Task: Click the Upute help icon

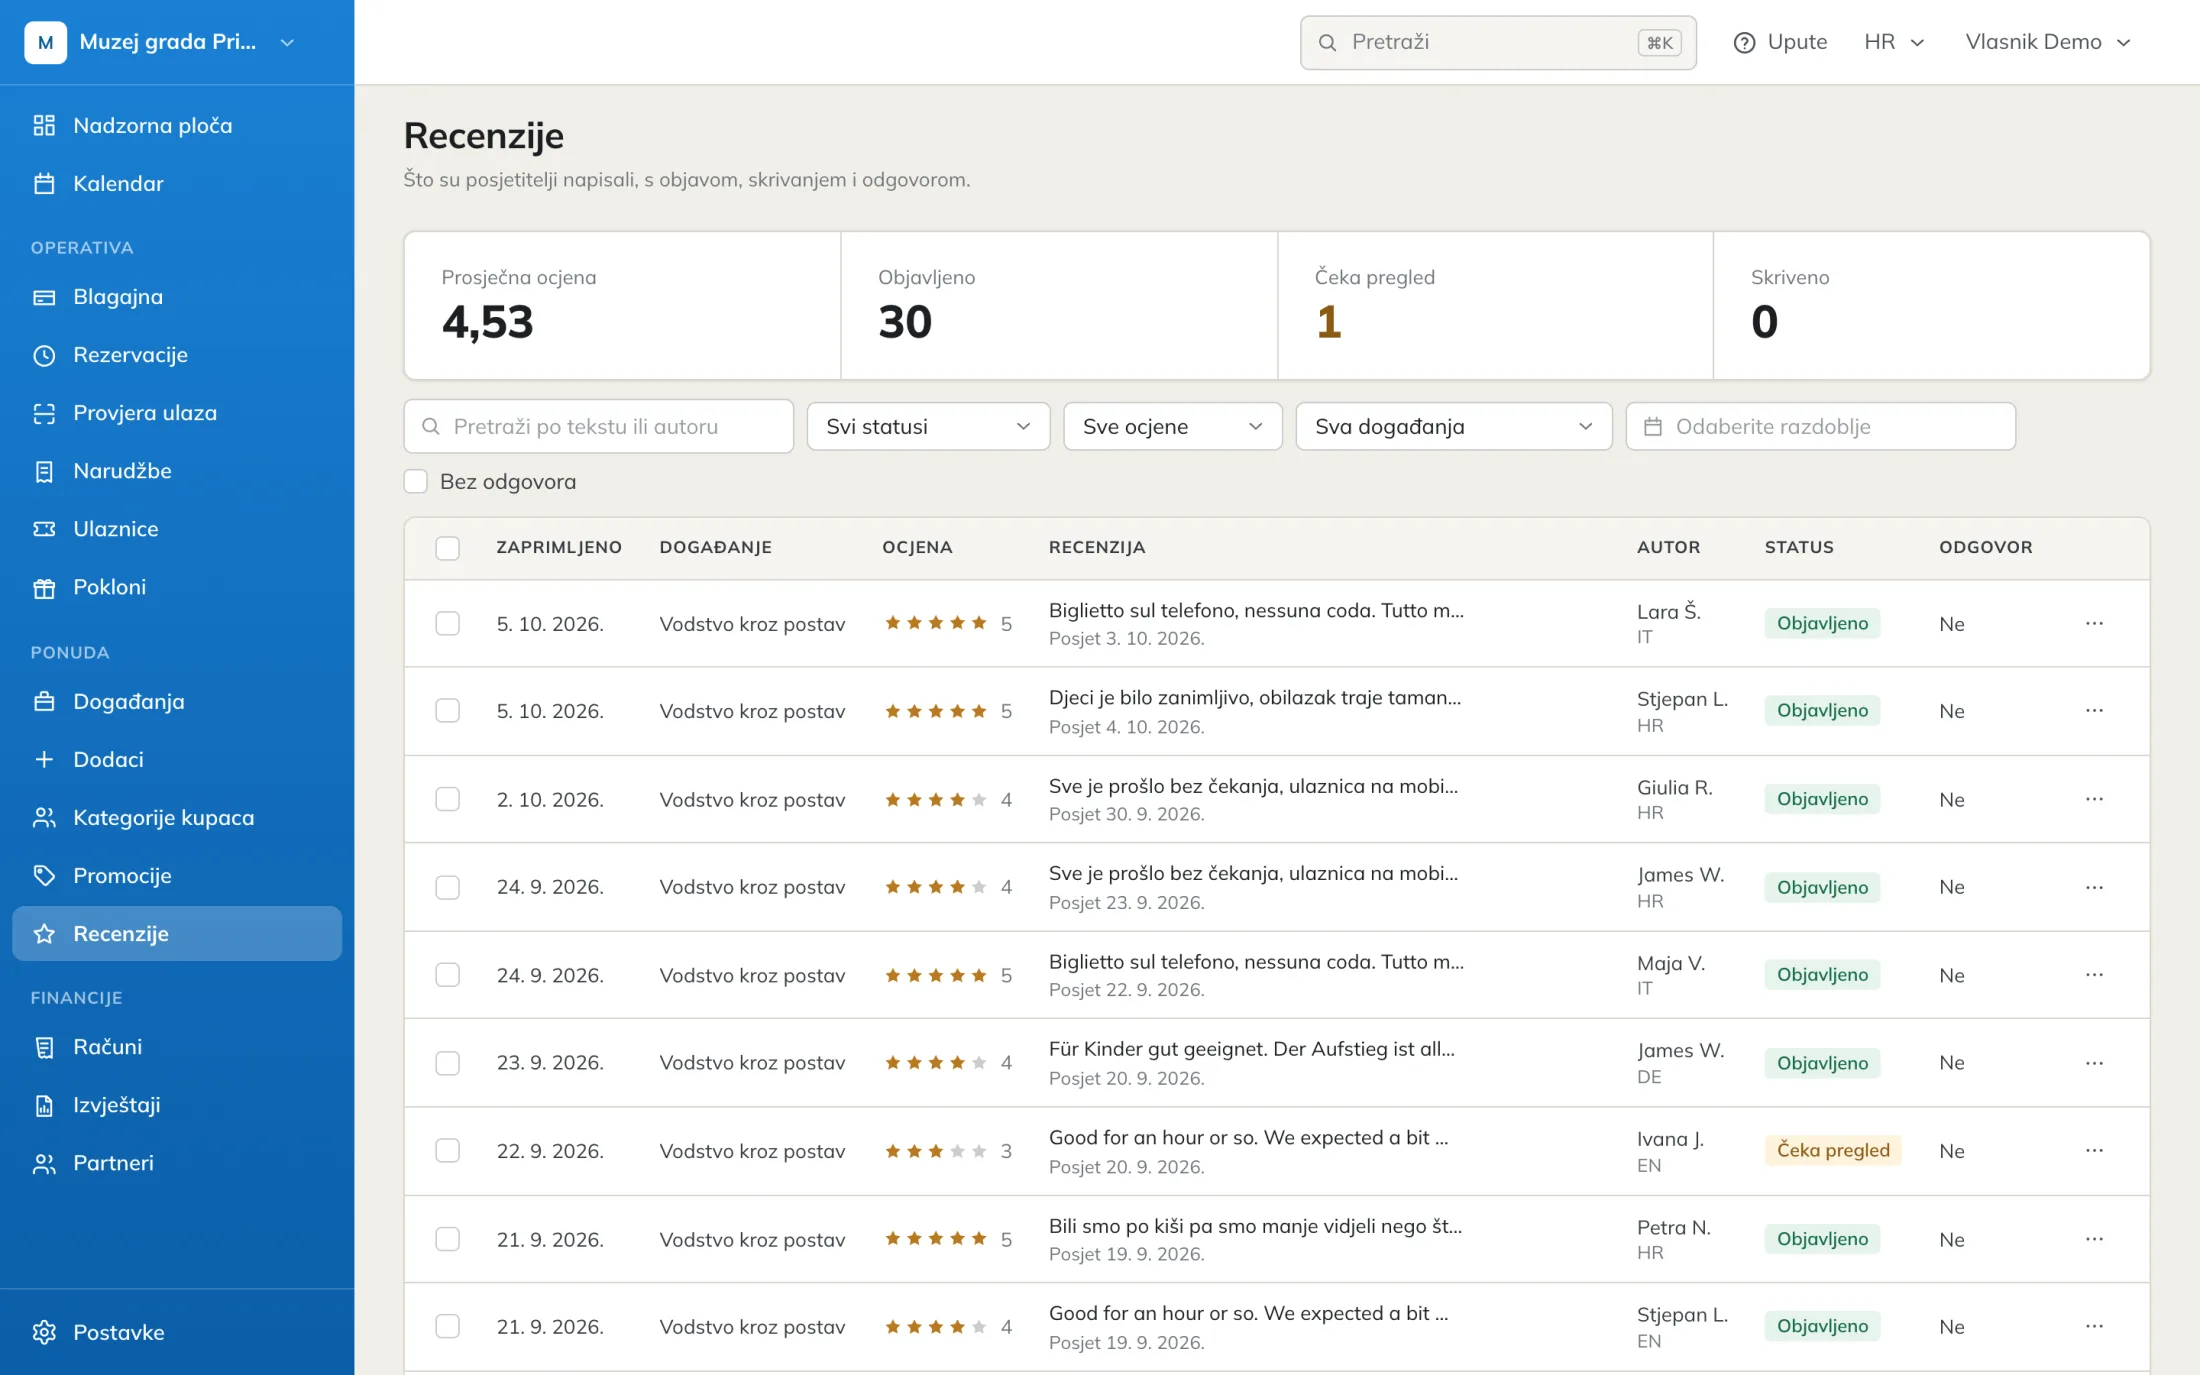Action: point(1744,42)
